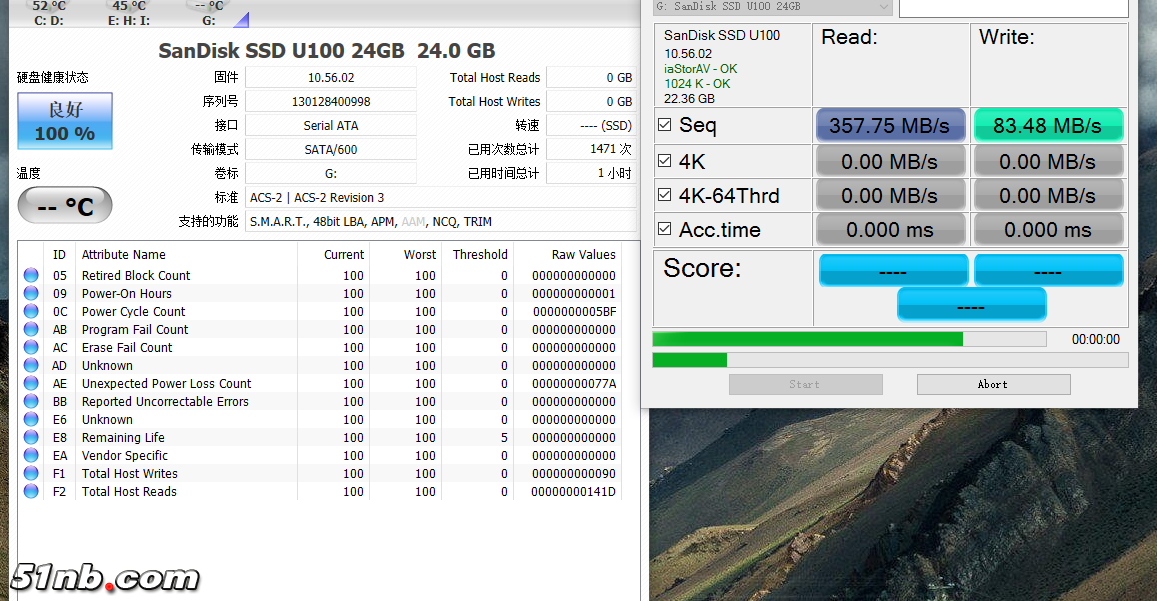Image resolution: width=1157 pixels, height=601 pixels.
Task: Click the serial number field 130128400998
Action: tap(331, 102)
